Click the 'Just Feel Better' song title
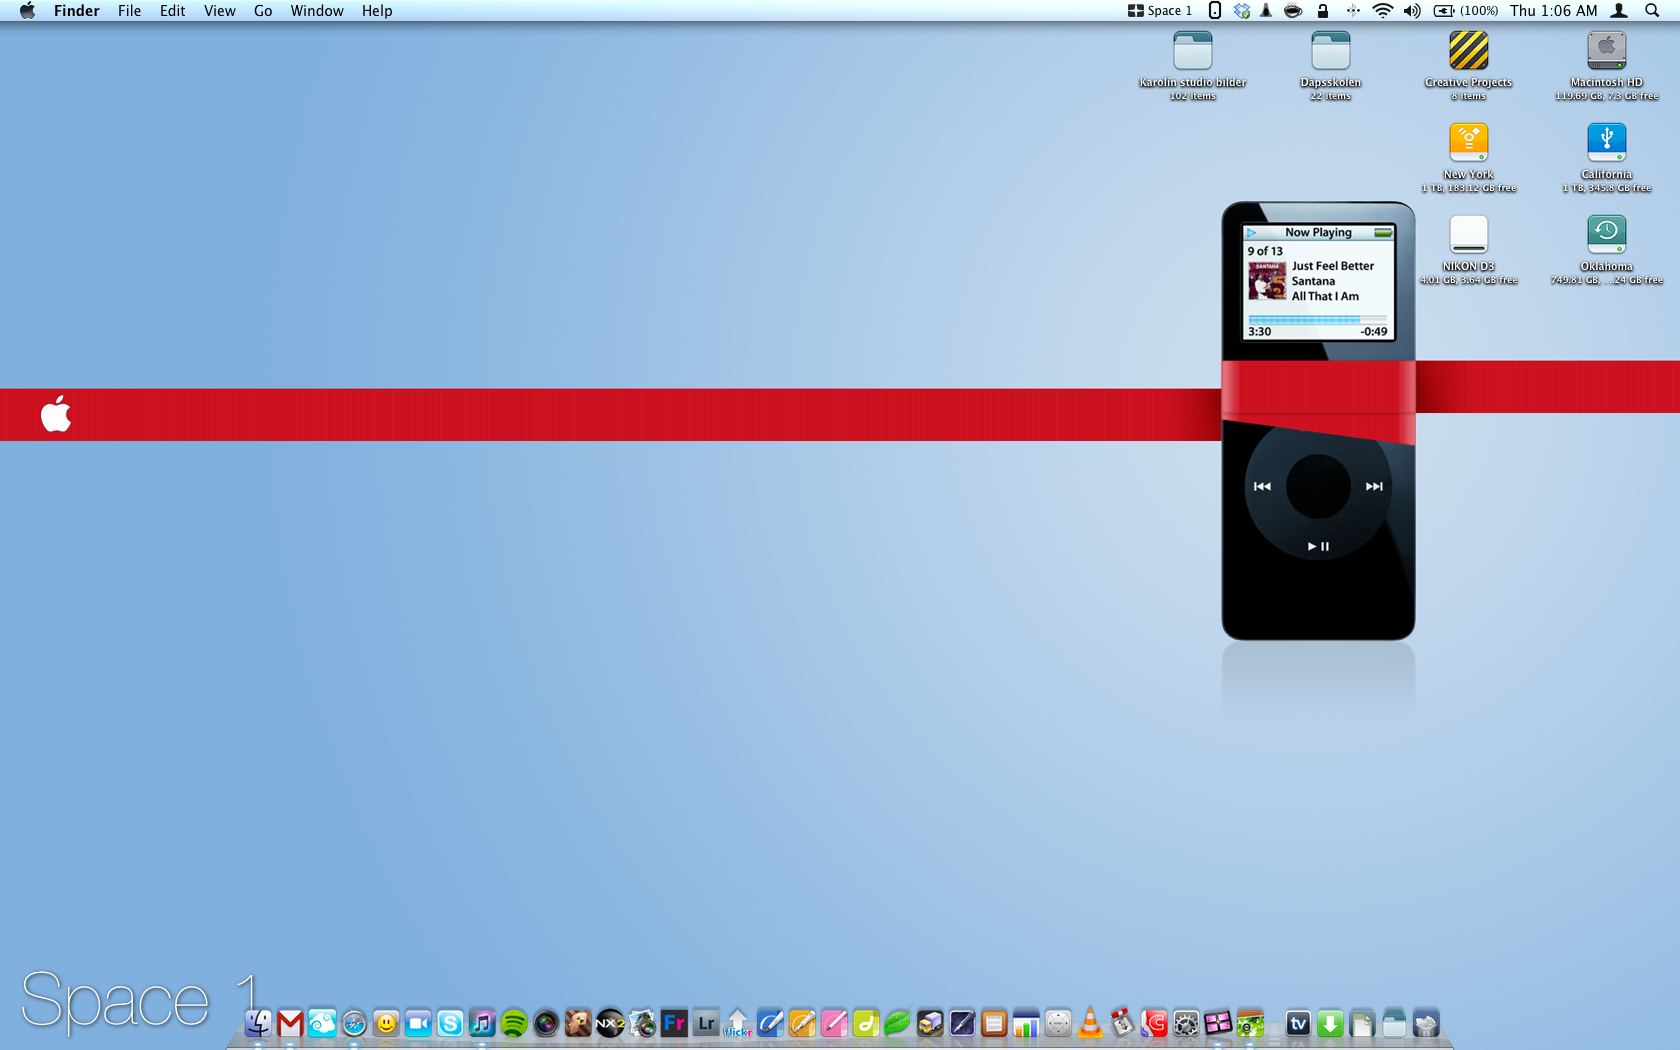The height and width of the screenshot is (1050, 1680). click(x=1333, y=266)
